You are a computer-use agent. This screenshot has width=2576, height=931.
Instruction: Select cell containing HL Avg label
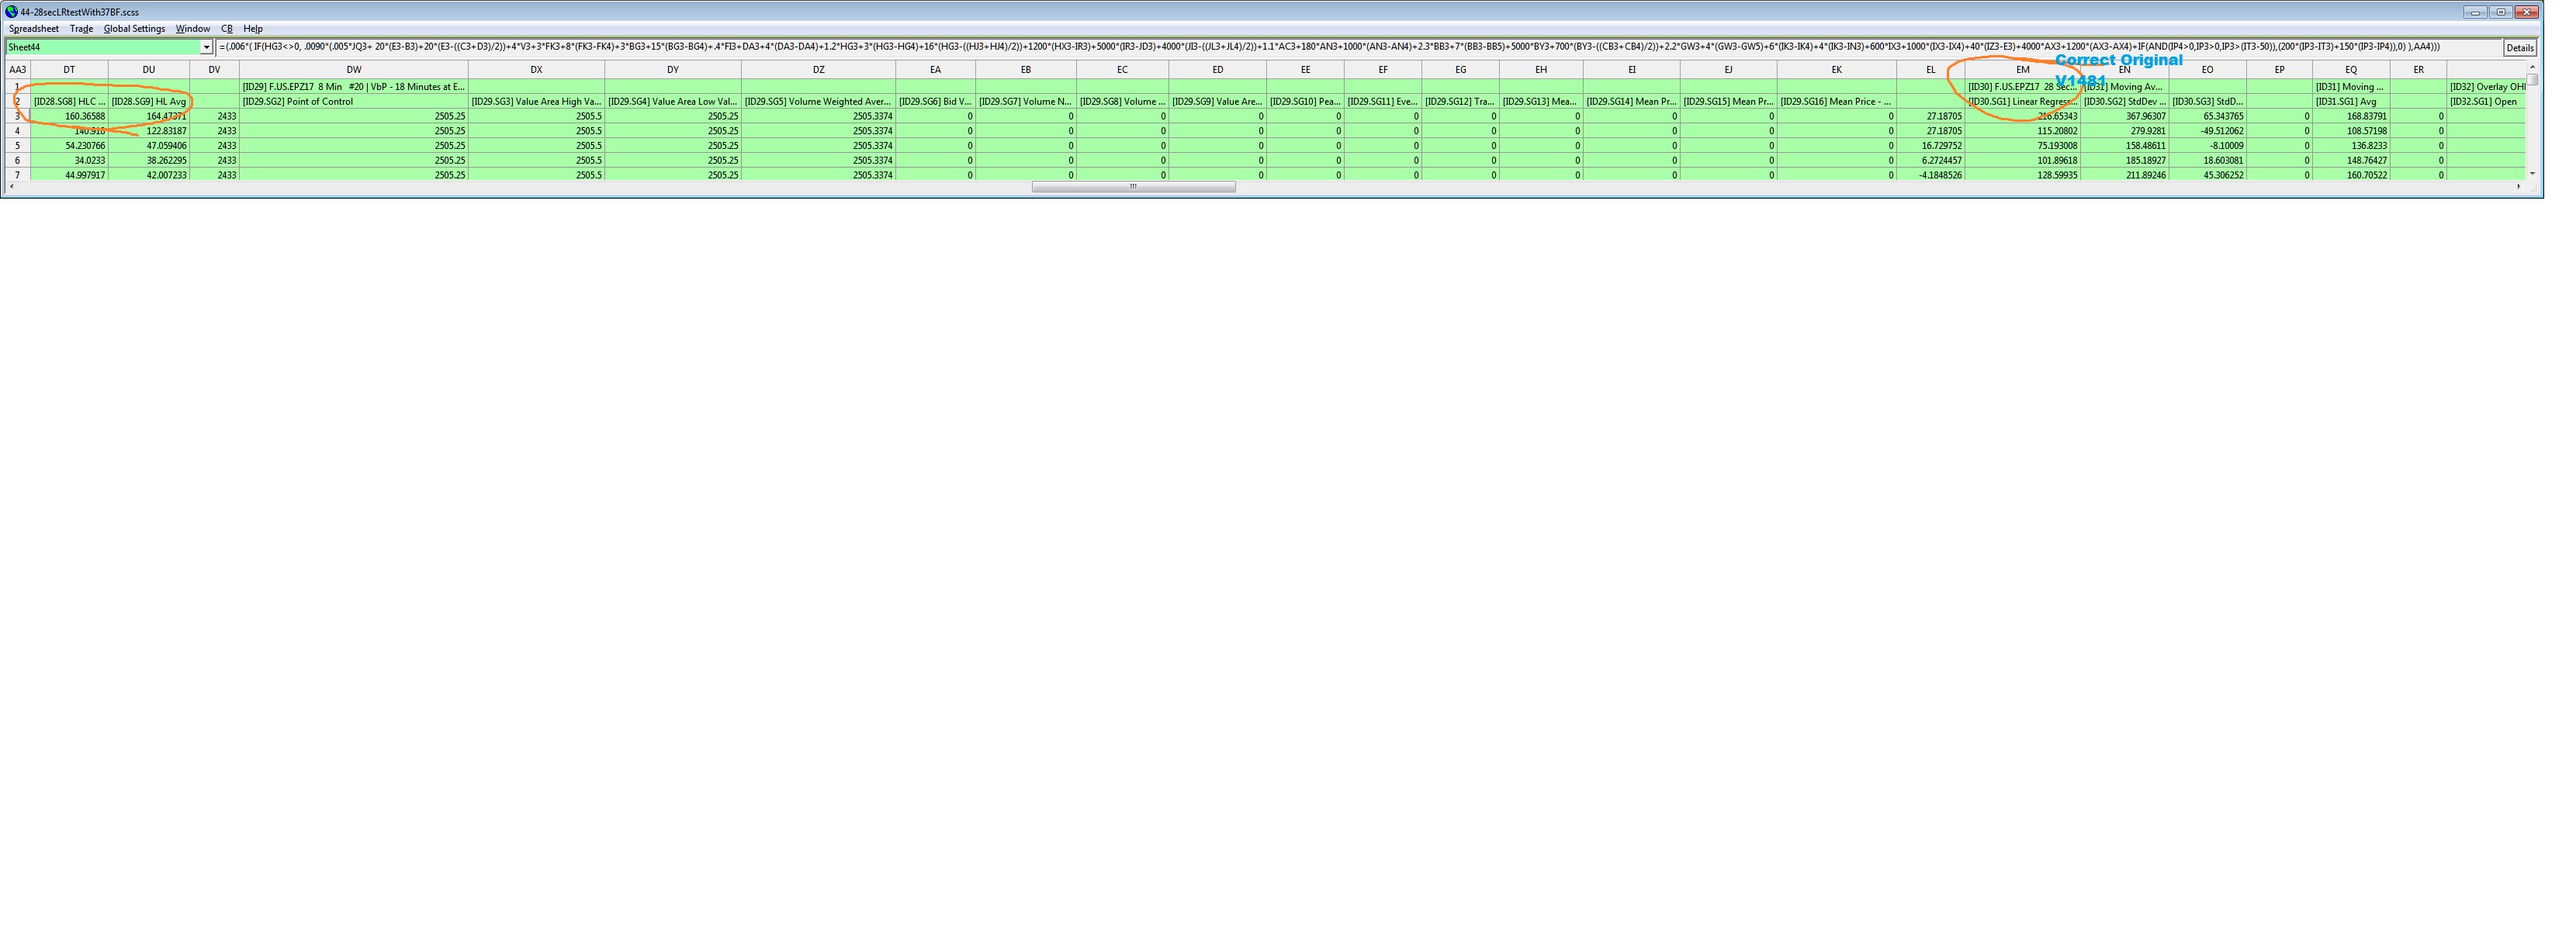point(149,102)
